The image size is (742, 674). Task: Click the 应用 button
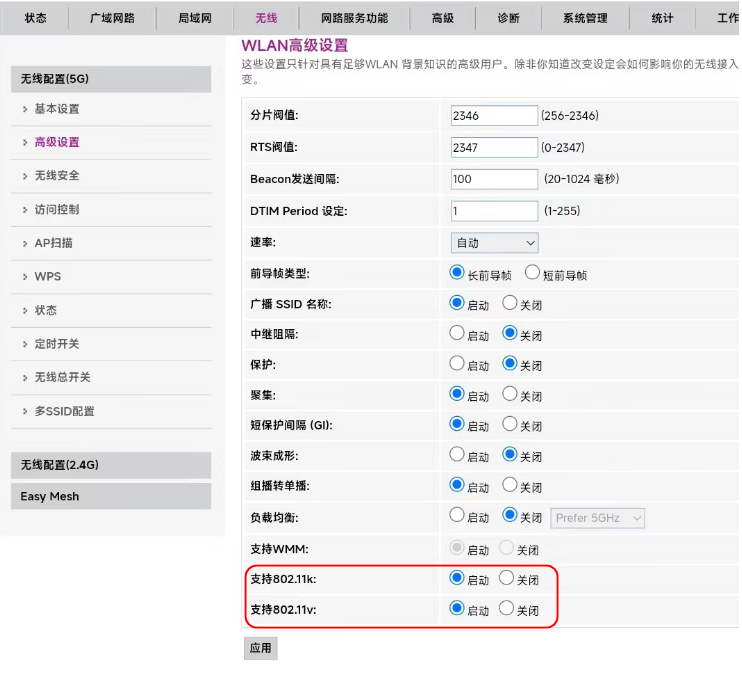coord(261,648)
